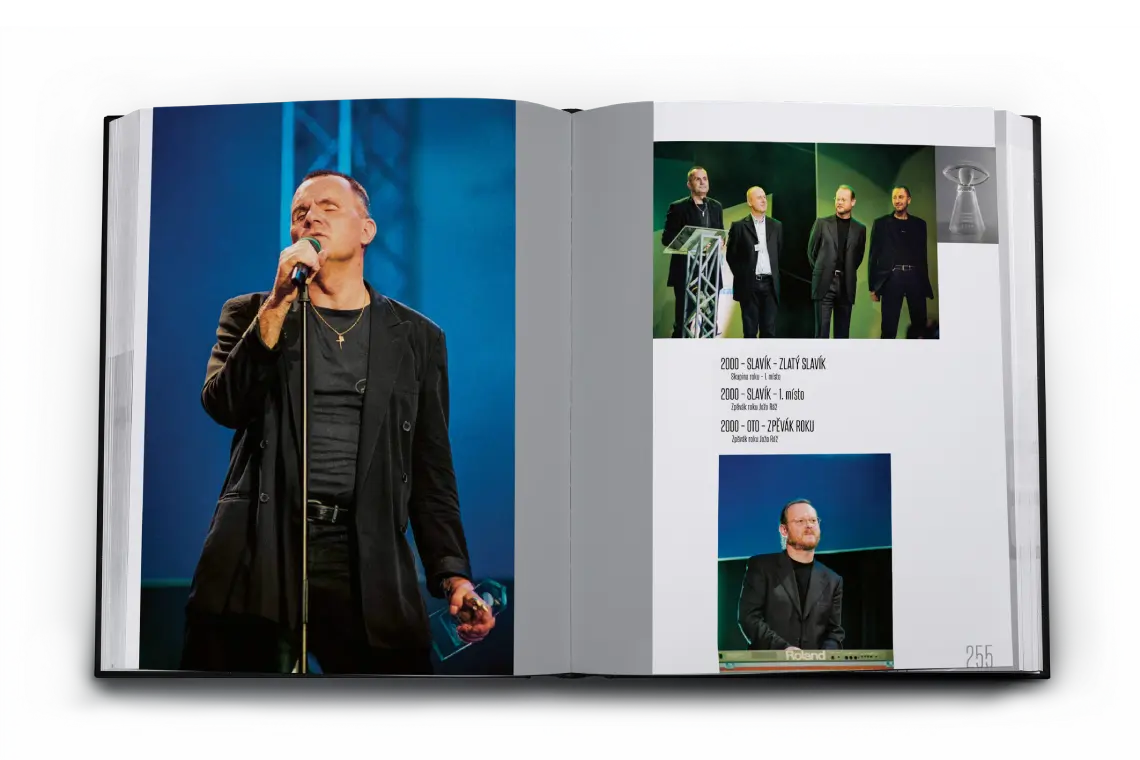This screenshot has width=1140, height=760.
Task: Click the heading "2000 - OTO - ZPĚVÁK ROKU"
Action: [x=766, y=426]
